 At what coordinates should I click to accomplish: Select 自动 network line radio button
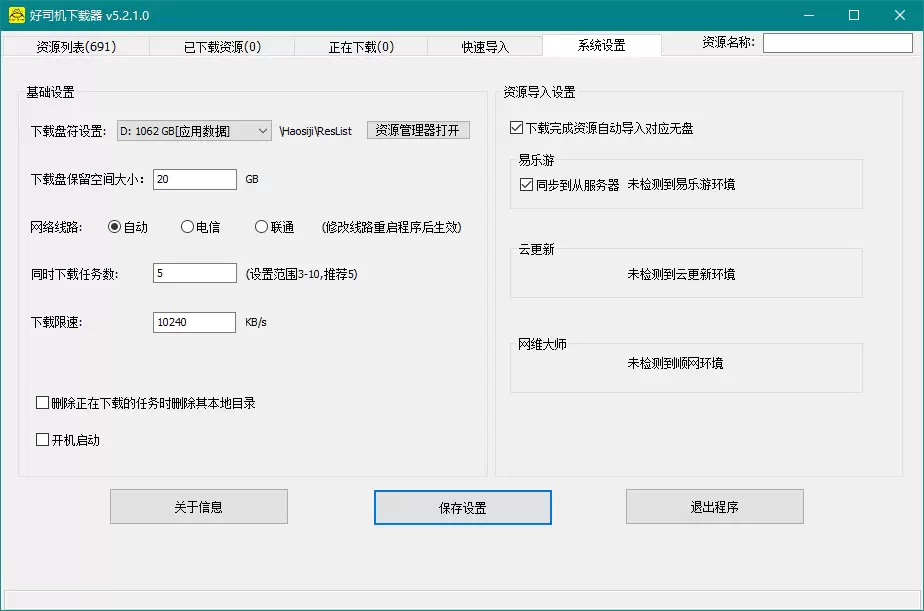(x=128, y=227)
